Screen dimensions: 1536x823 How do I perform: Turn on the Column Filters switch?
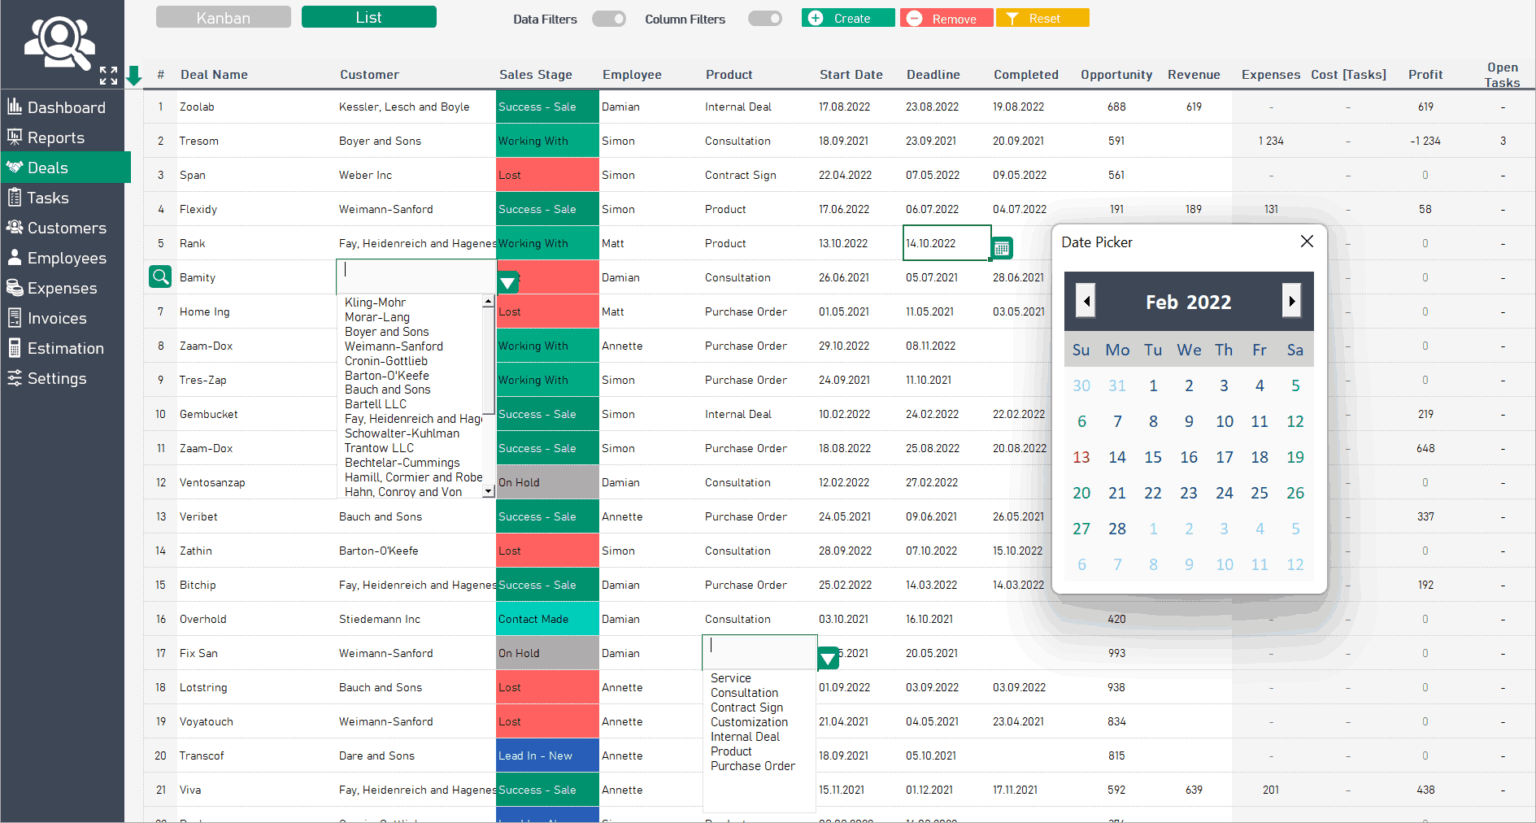click(765, 18)
